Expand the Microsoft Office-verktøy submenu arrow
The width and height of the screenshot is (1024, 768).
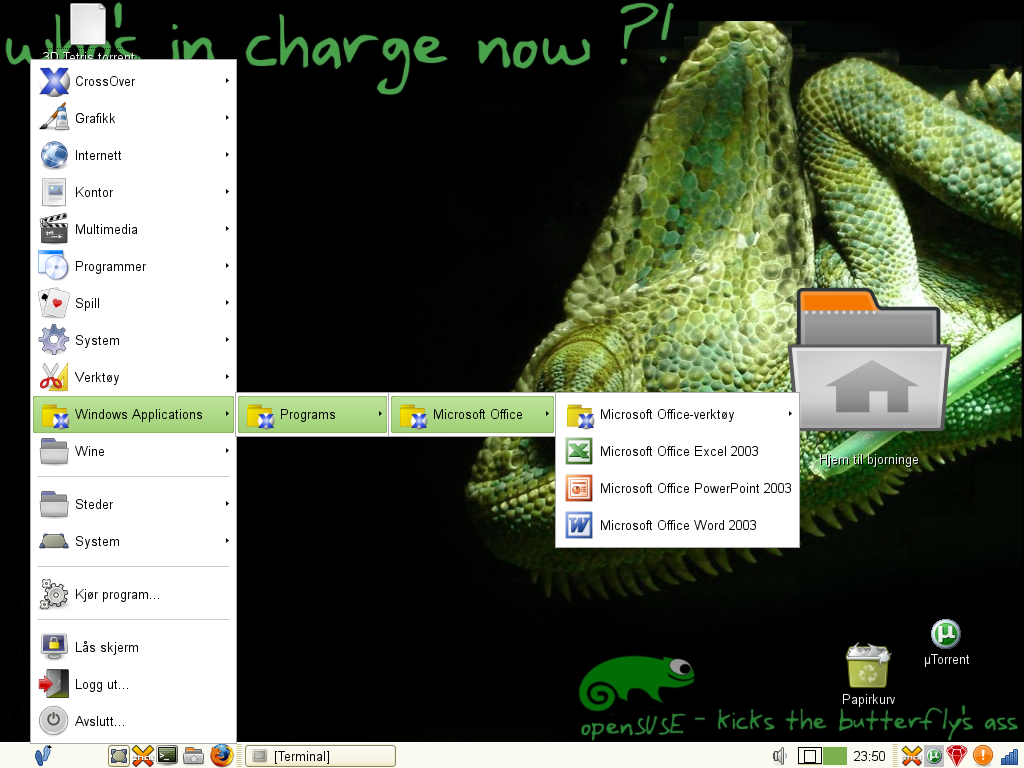coord(790,414)
